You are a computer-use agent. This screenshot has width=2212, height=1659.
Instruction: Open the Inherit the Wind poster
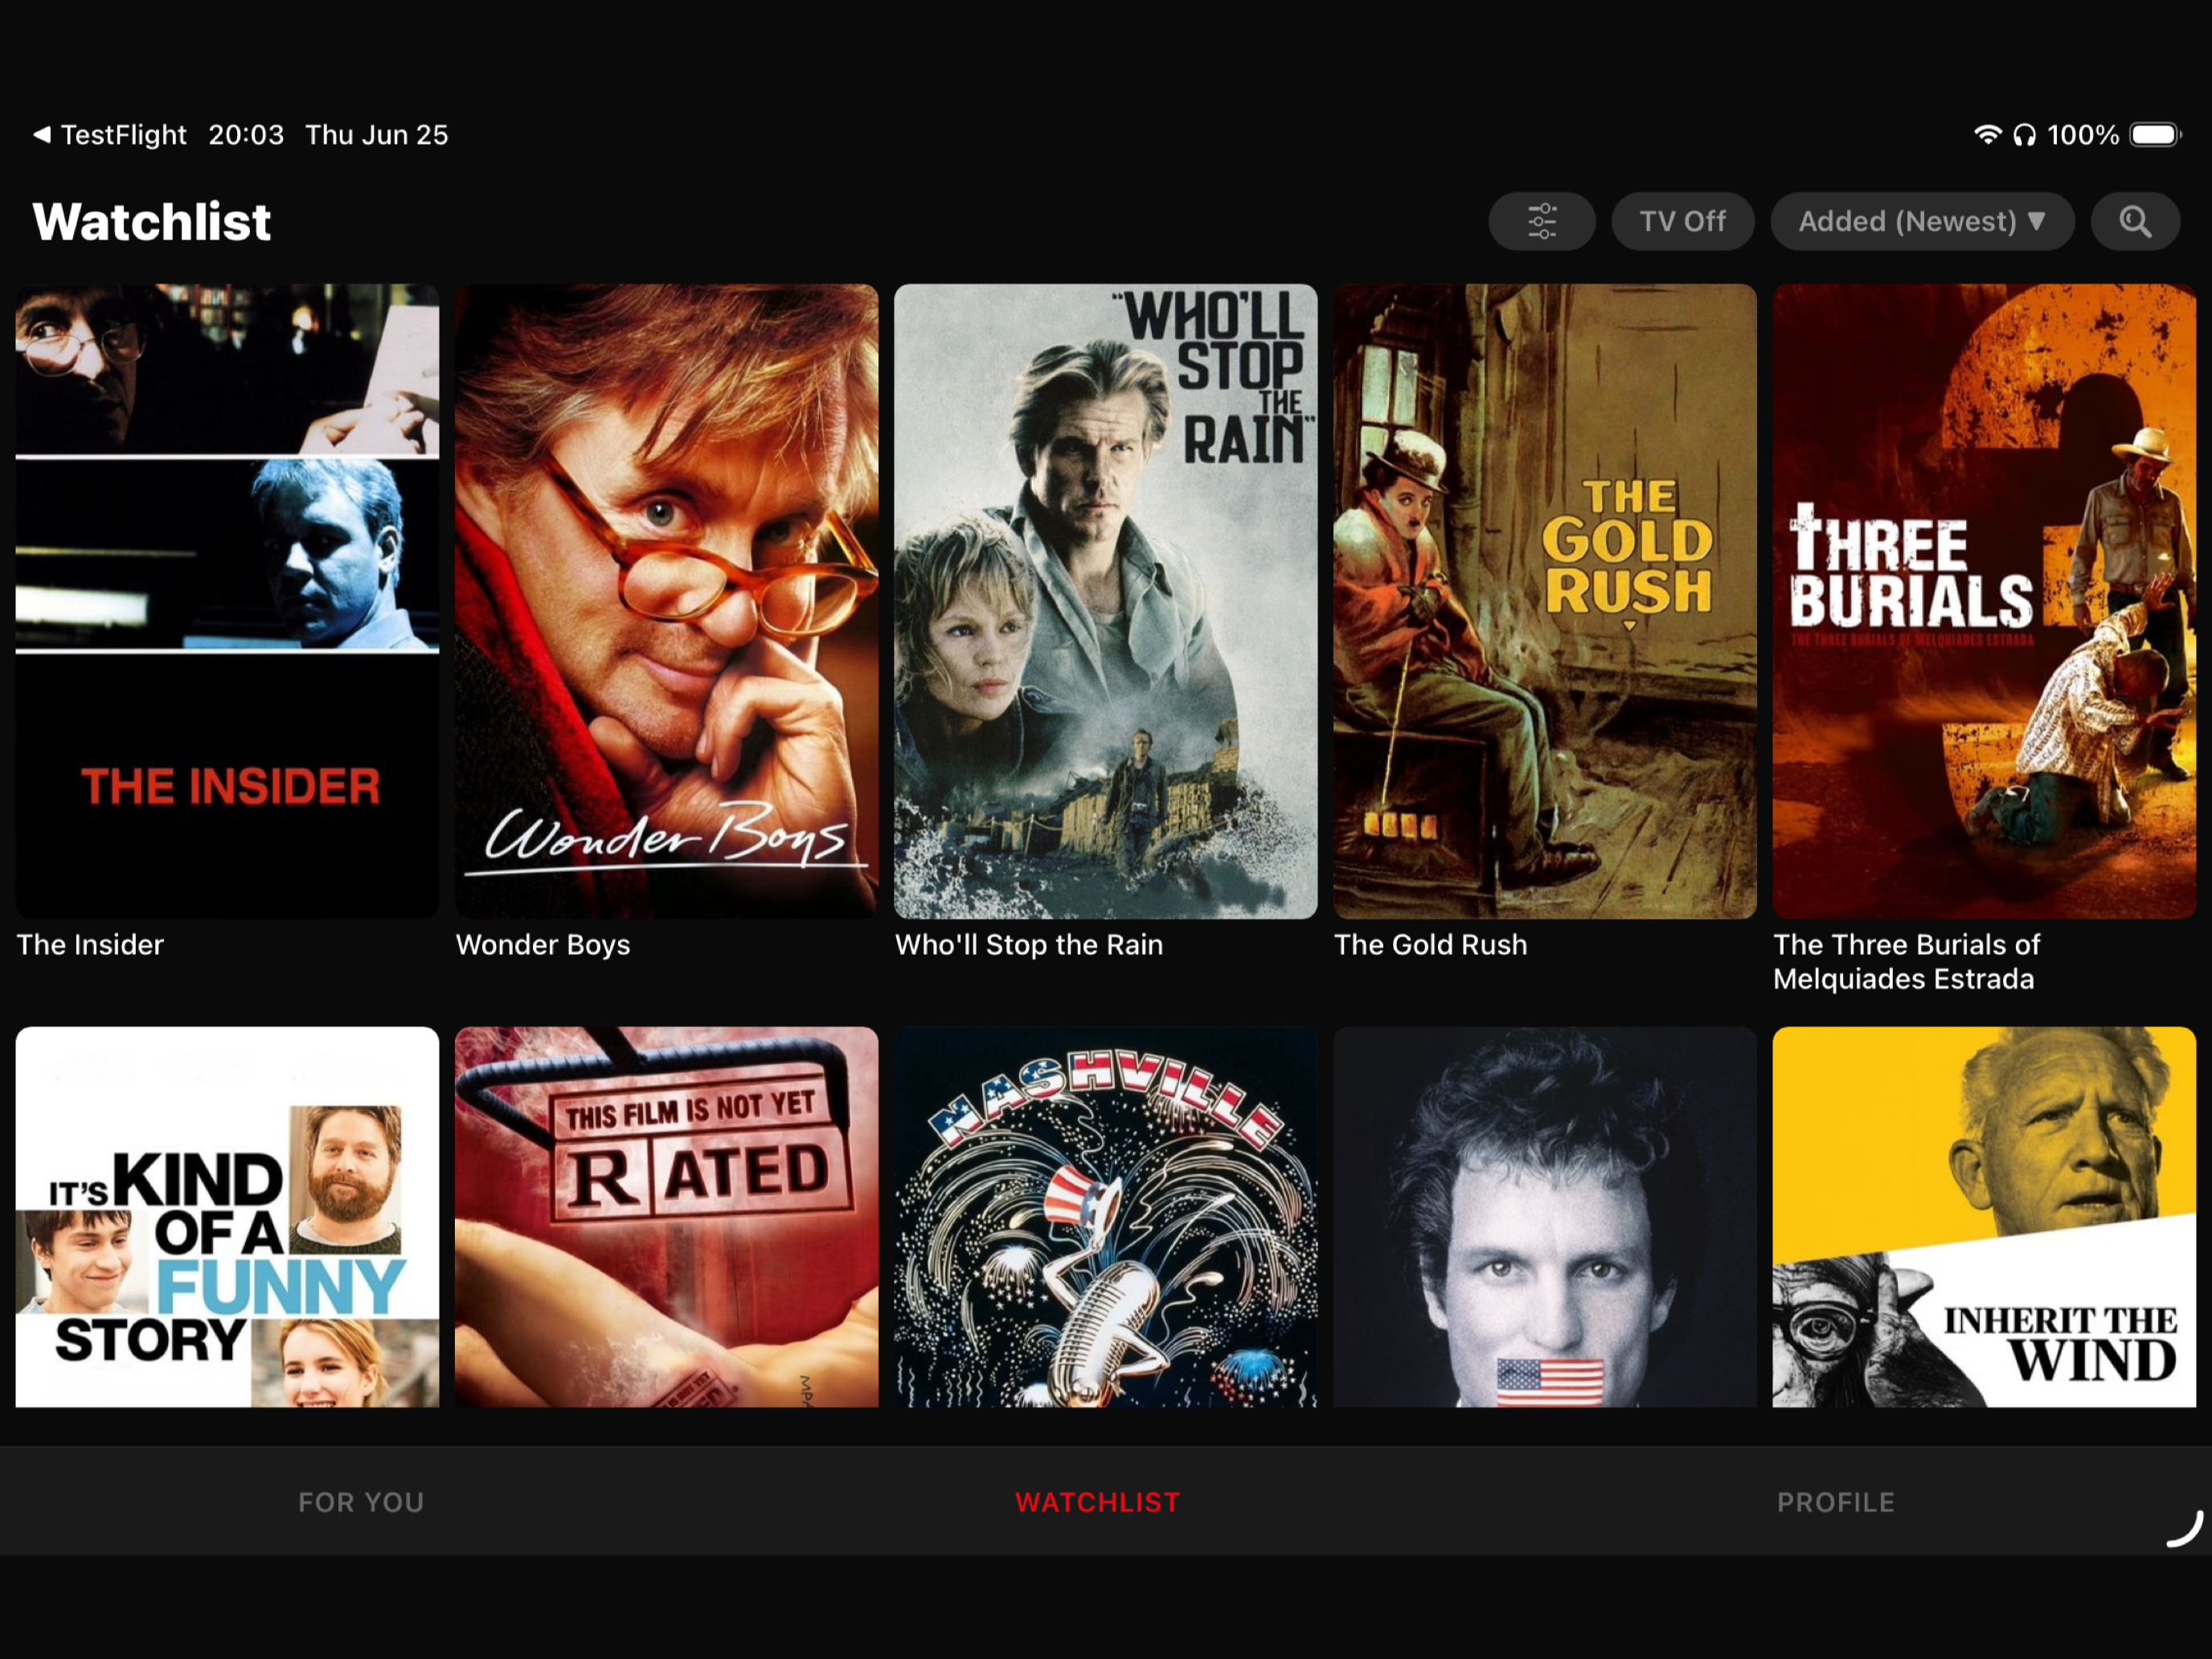tap(1984, 1216)
